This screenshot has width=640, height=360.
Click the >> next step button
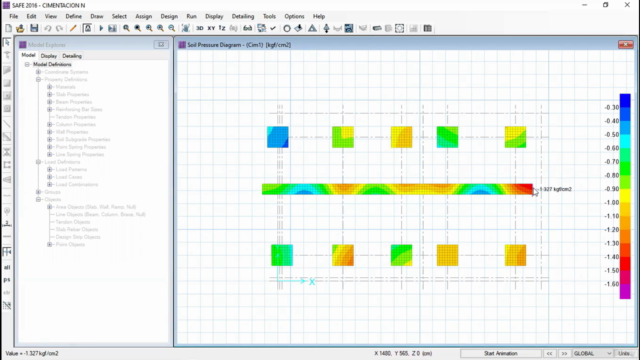[564, 353]
